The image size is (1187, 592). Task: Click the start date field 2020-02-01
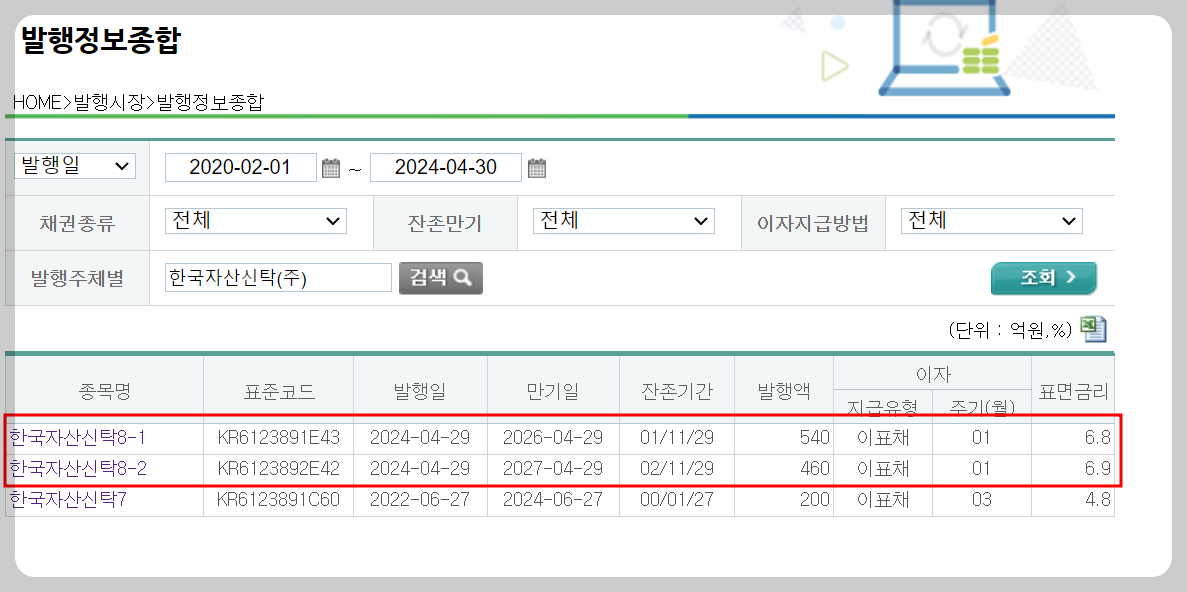tap(241, 167)
